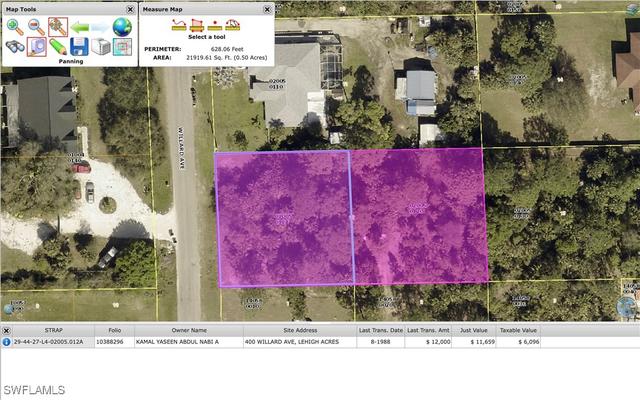Go back to previous map extent
Image resolution: width=640 pixels, height=400 pixels.
click(79, 27)
